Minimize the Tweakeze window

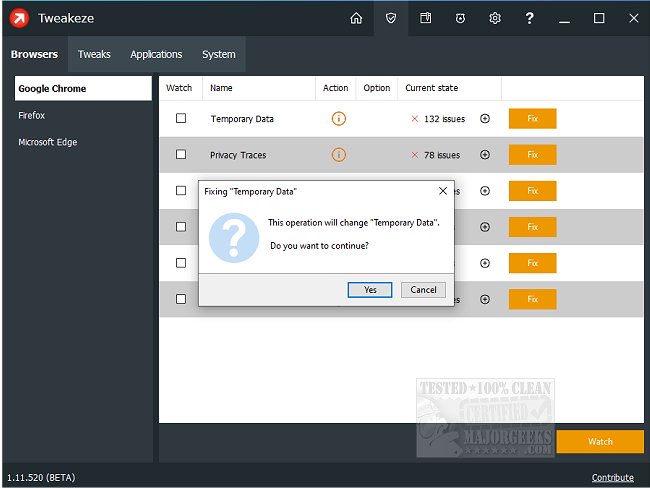point(564,18)
